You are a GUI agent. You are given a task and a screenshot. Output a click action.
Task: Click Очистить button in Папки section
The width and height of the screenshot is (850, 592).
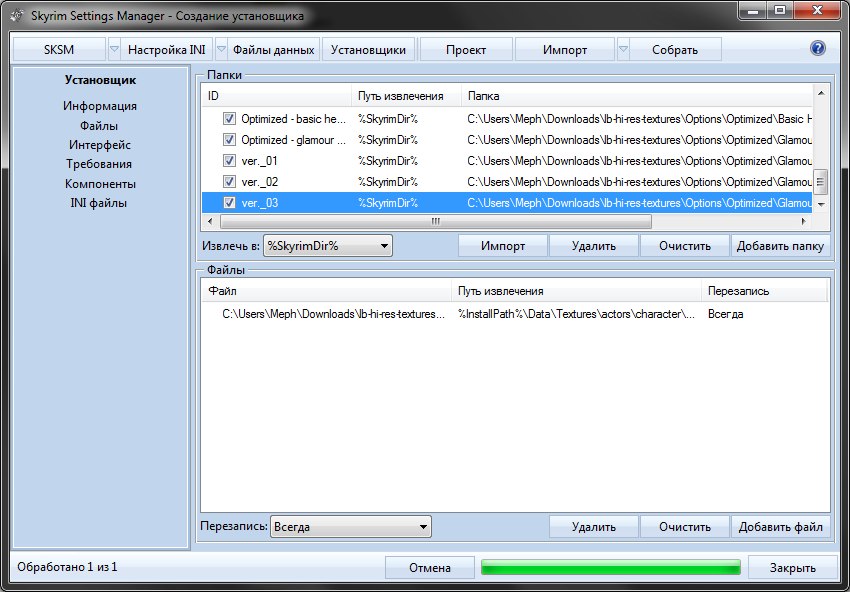pos(685,246)
